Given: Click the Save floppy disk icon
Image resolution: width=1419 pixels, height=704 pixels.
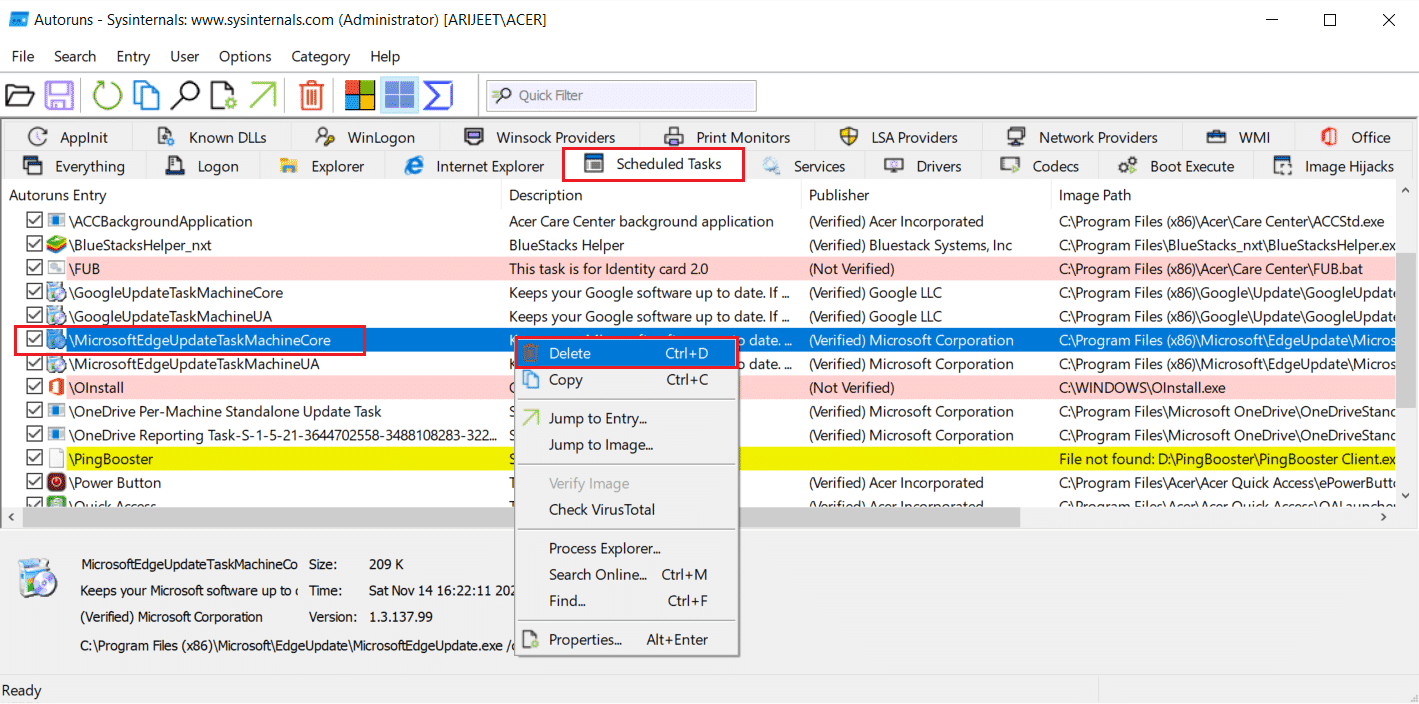Looking at the screenshot, I should coord(59,96).
